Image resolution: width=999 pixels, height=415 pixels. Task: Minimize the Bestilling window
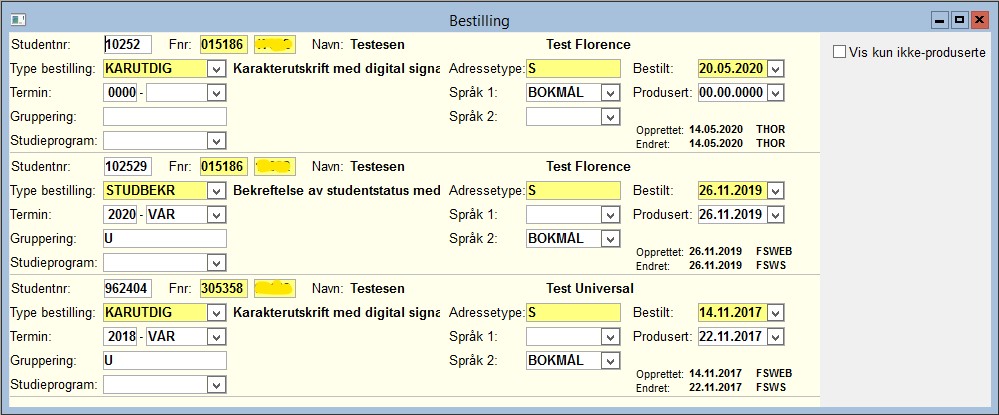coord(939,21)
